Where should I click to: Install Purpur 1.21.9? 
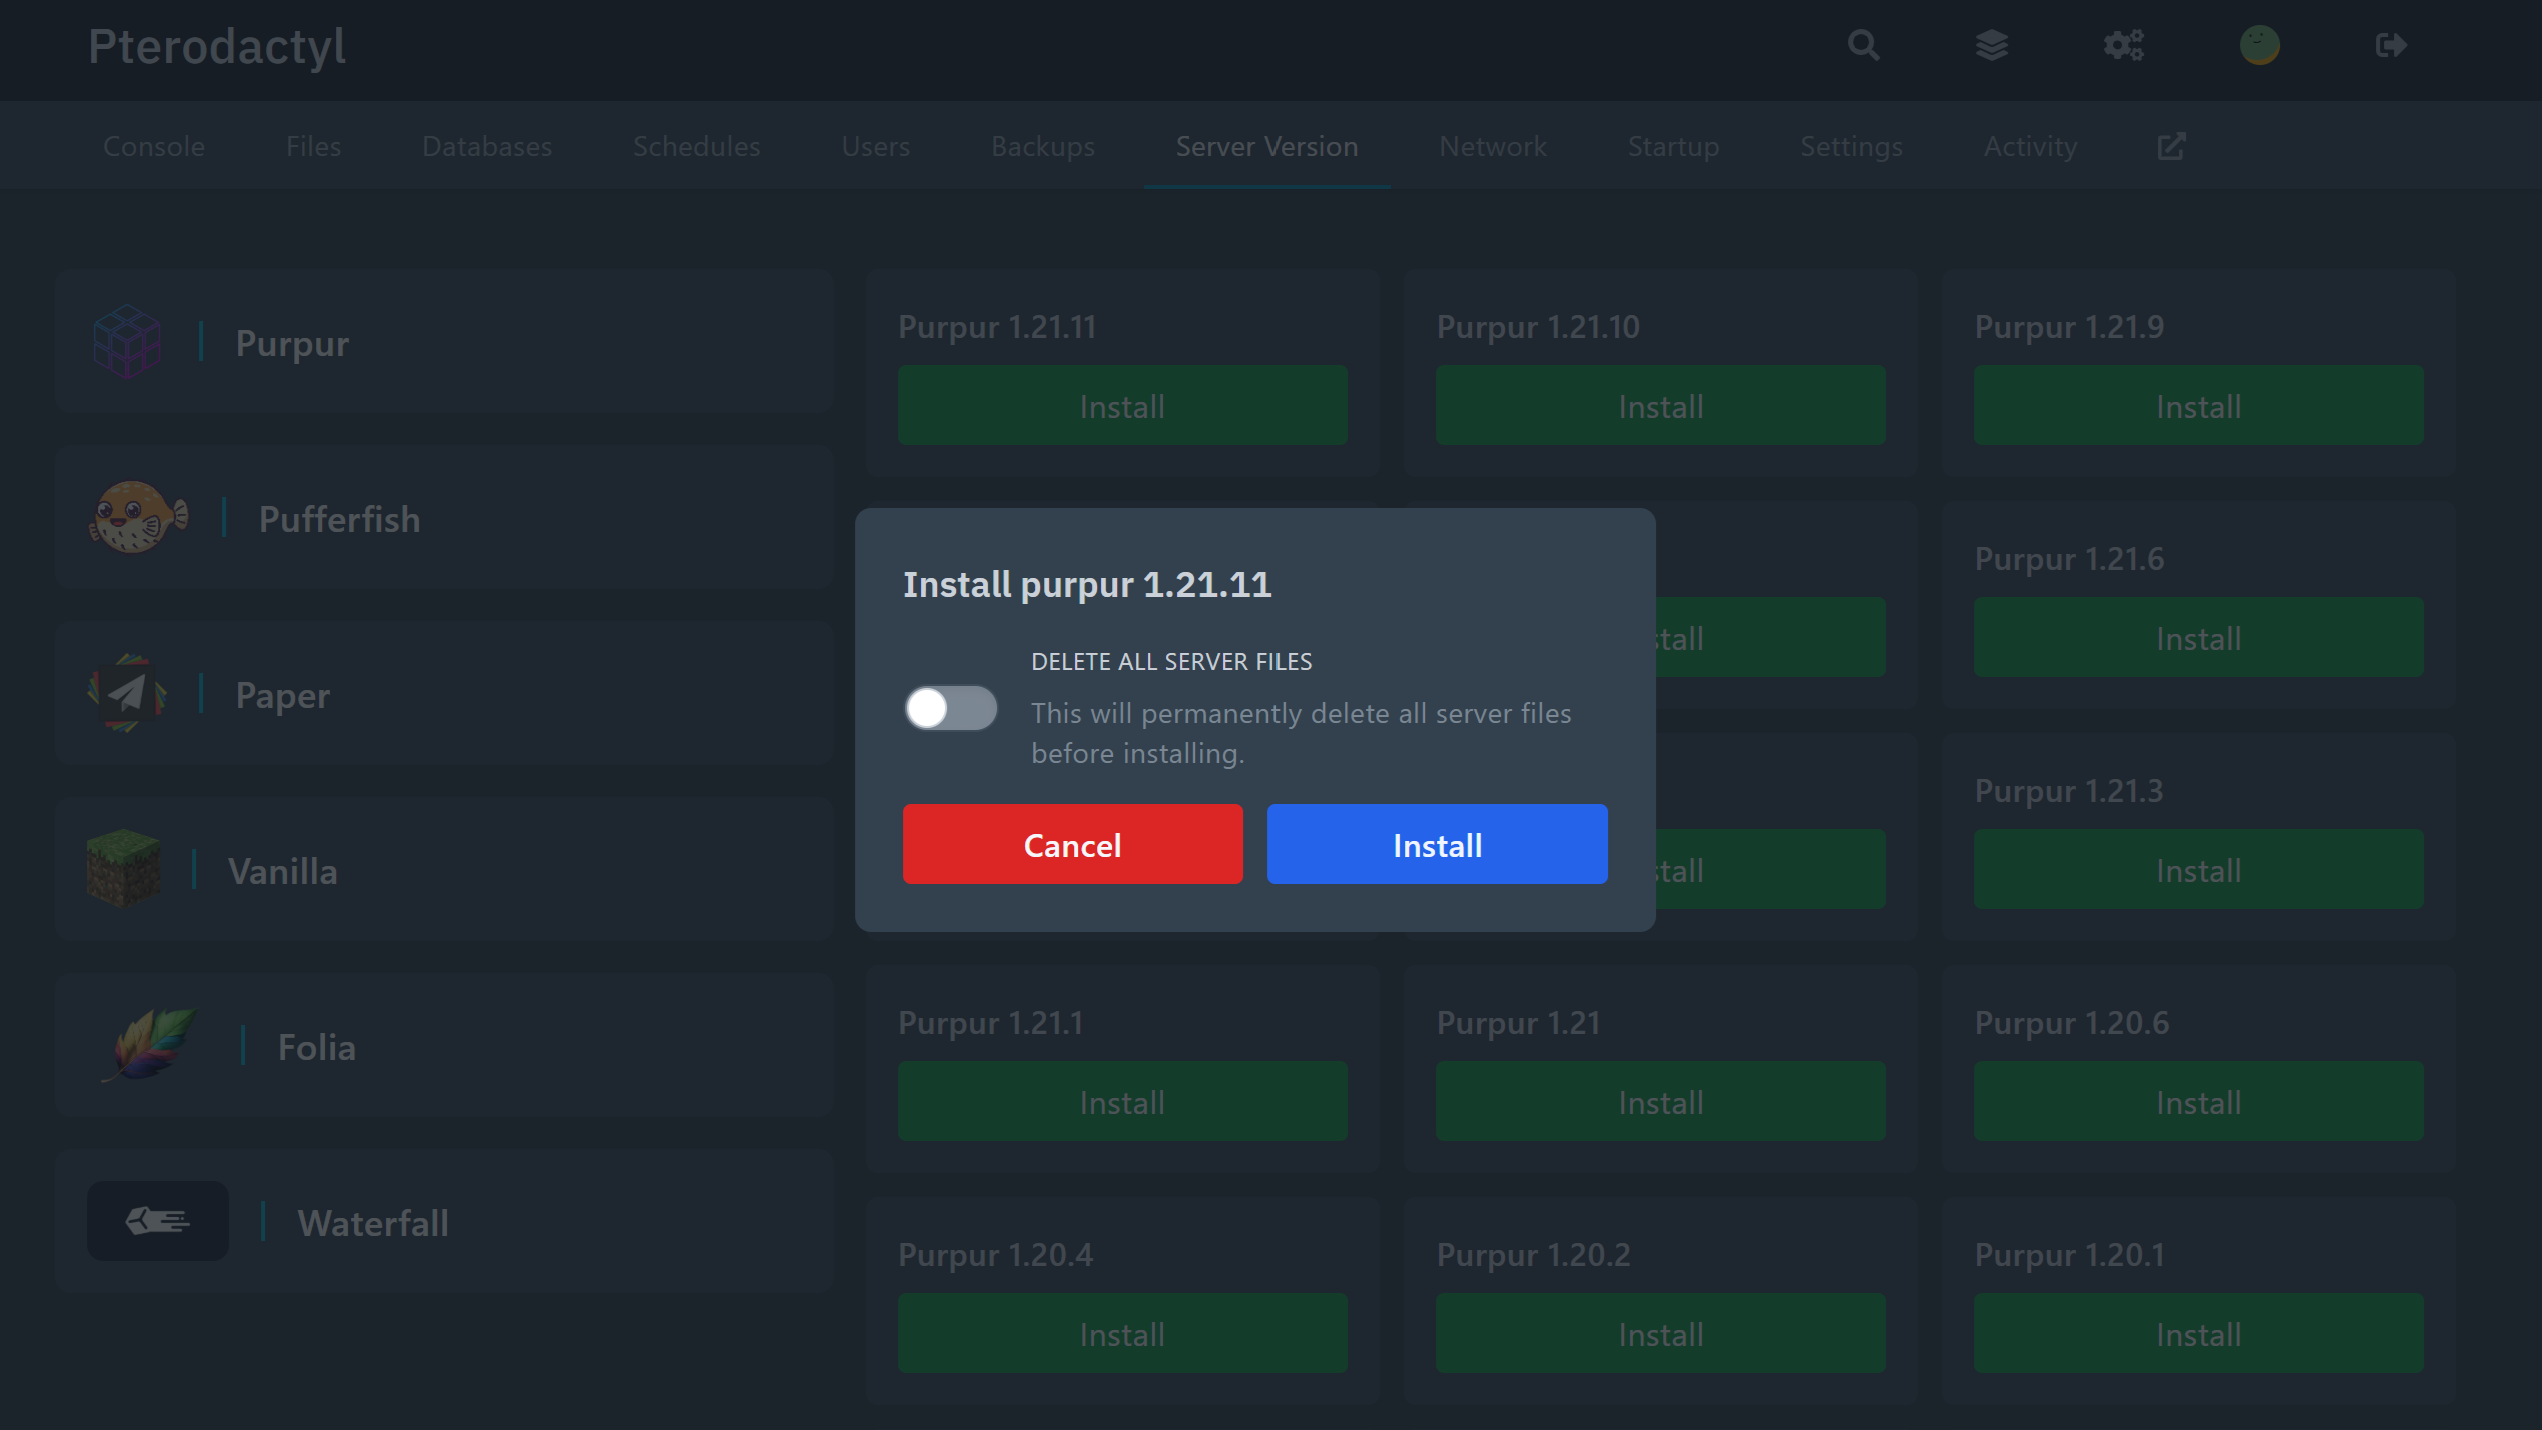pyautogui.click(x=2199, y=405)
